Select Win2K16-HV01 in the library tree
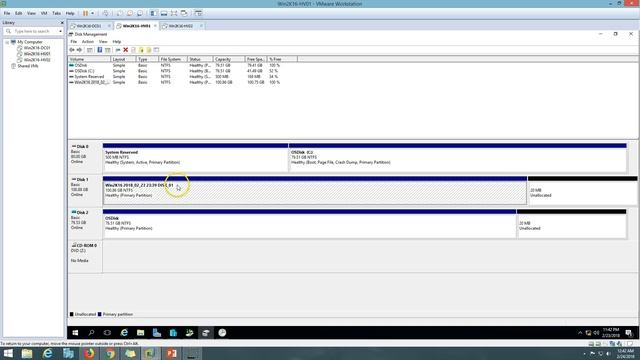Screen dimensions: 640x360 click(x=33, y=54)
